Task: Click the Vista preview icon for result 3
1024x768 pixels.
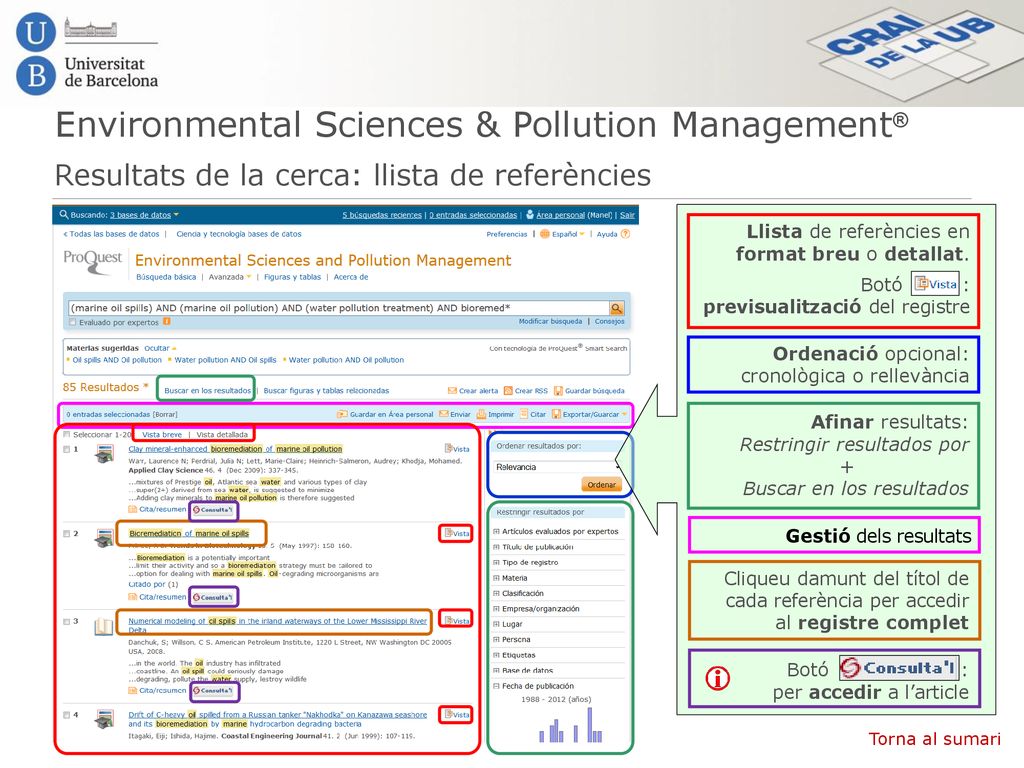Action: click(449, 620)
